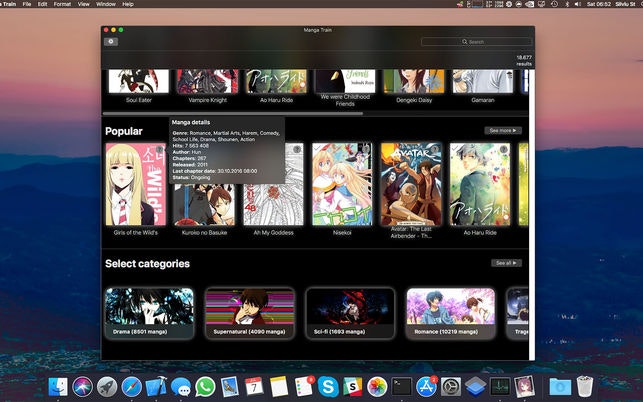Open Kuroko no Basuke manga cover
This screenshot has height=402, width=643.
[204, 204]
